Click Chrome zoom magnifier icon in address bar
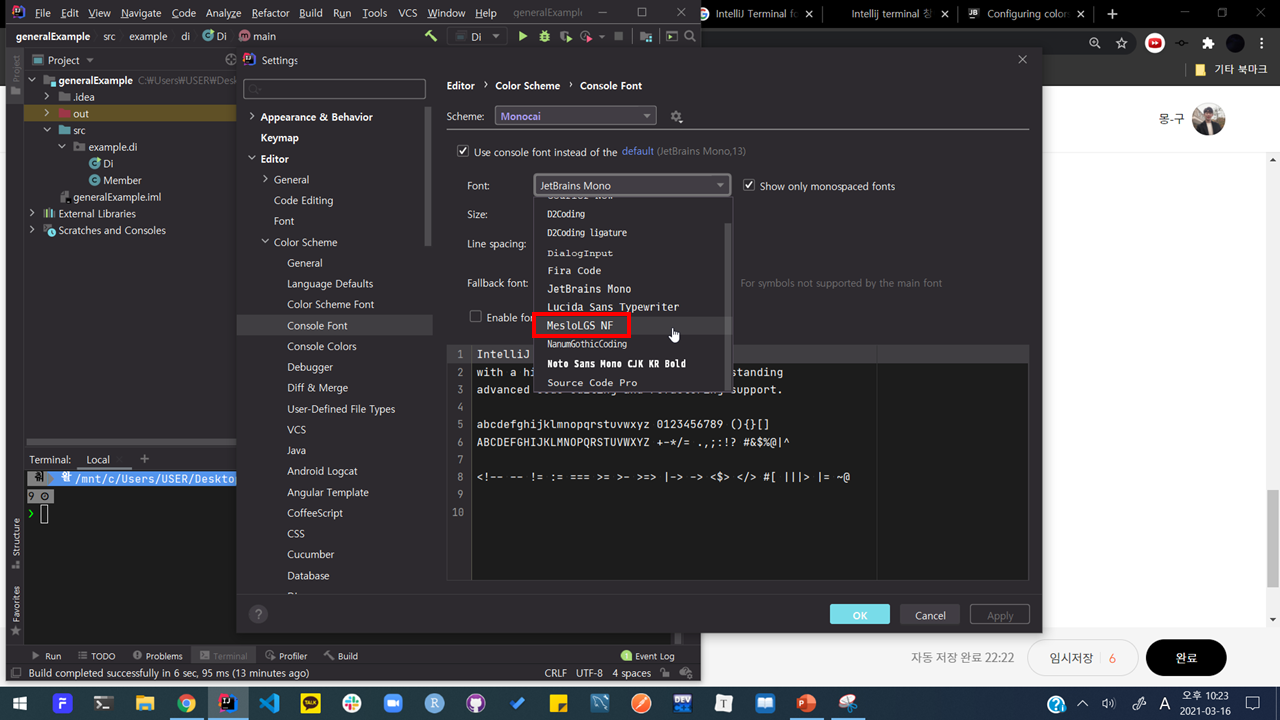This screenshot has width=1280, height=720. (x=1095, y=43)
